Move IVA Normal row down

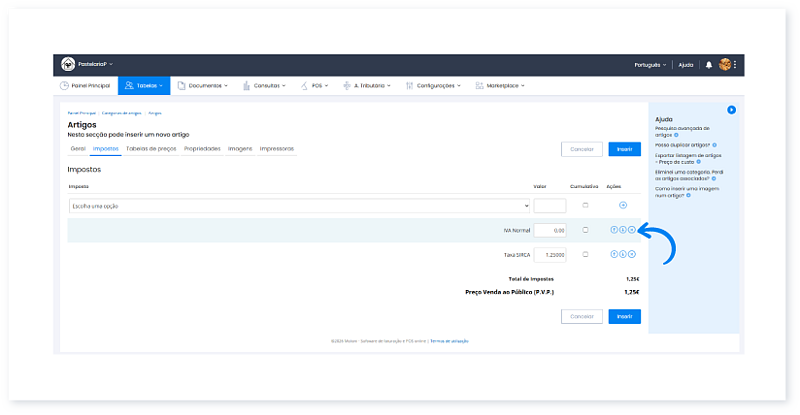coord(622,230)
